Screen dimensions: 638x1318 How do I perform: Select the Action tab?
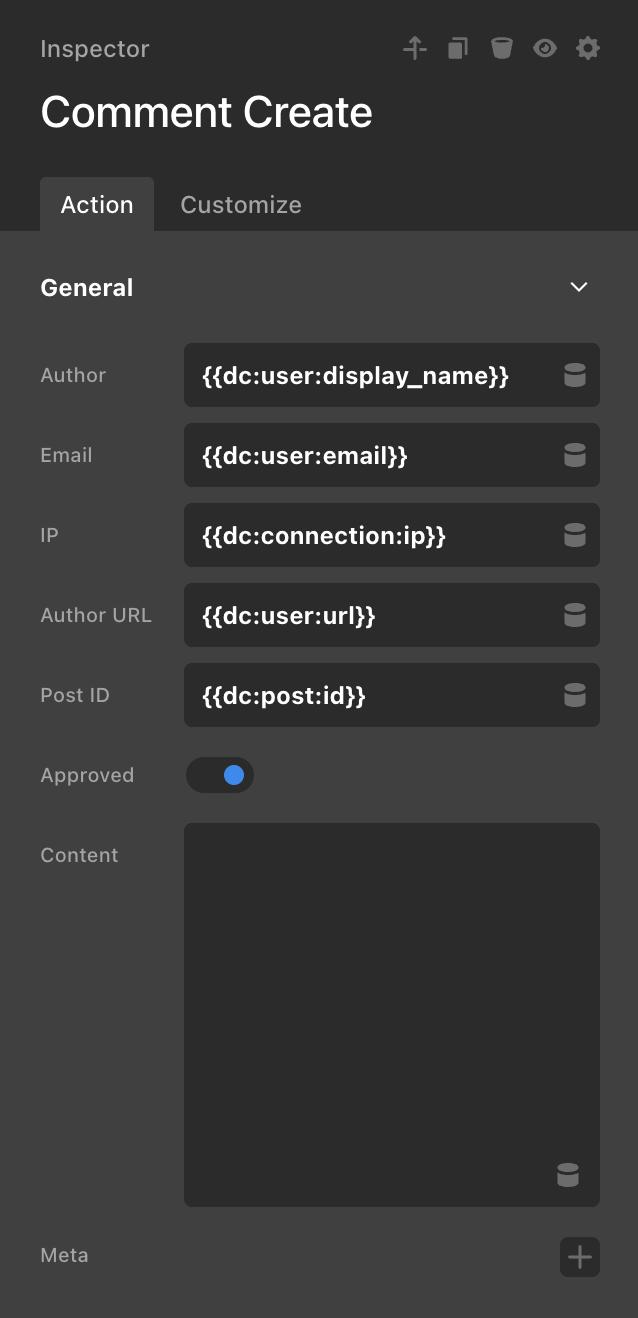pos(97,205)
